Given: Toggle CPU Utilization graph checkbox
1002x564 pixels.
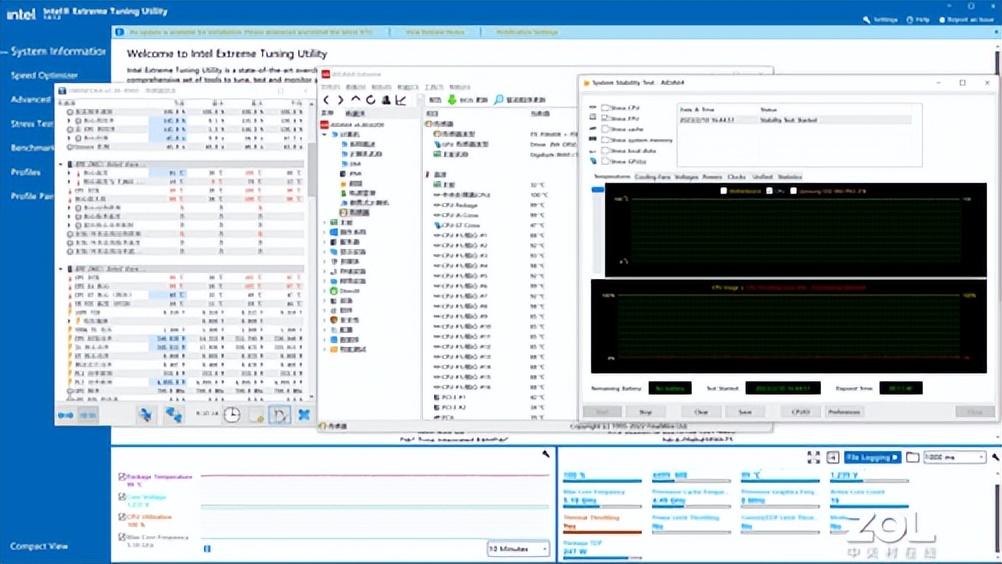Looking at the screenshot, I should [x=122, y=516].
